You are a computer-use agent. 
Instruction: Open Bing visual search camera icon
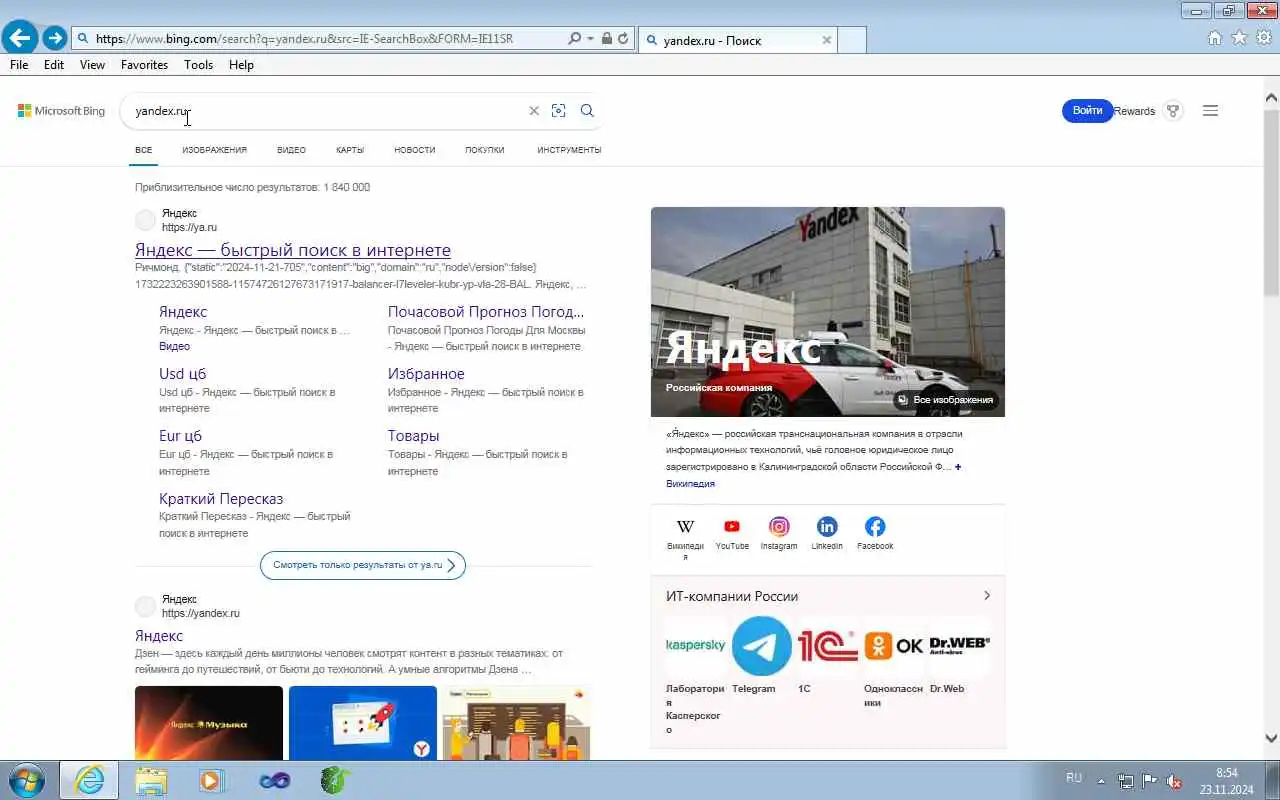(559, 111)
